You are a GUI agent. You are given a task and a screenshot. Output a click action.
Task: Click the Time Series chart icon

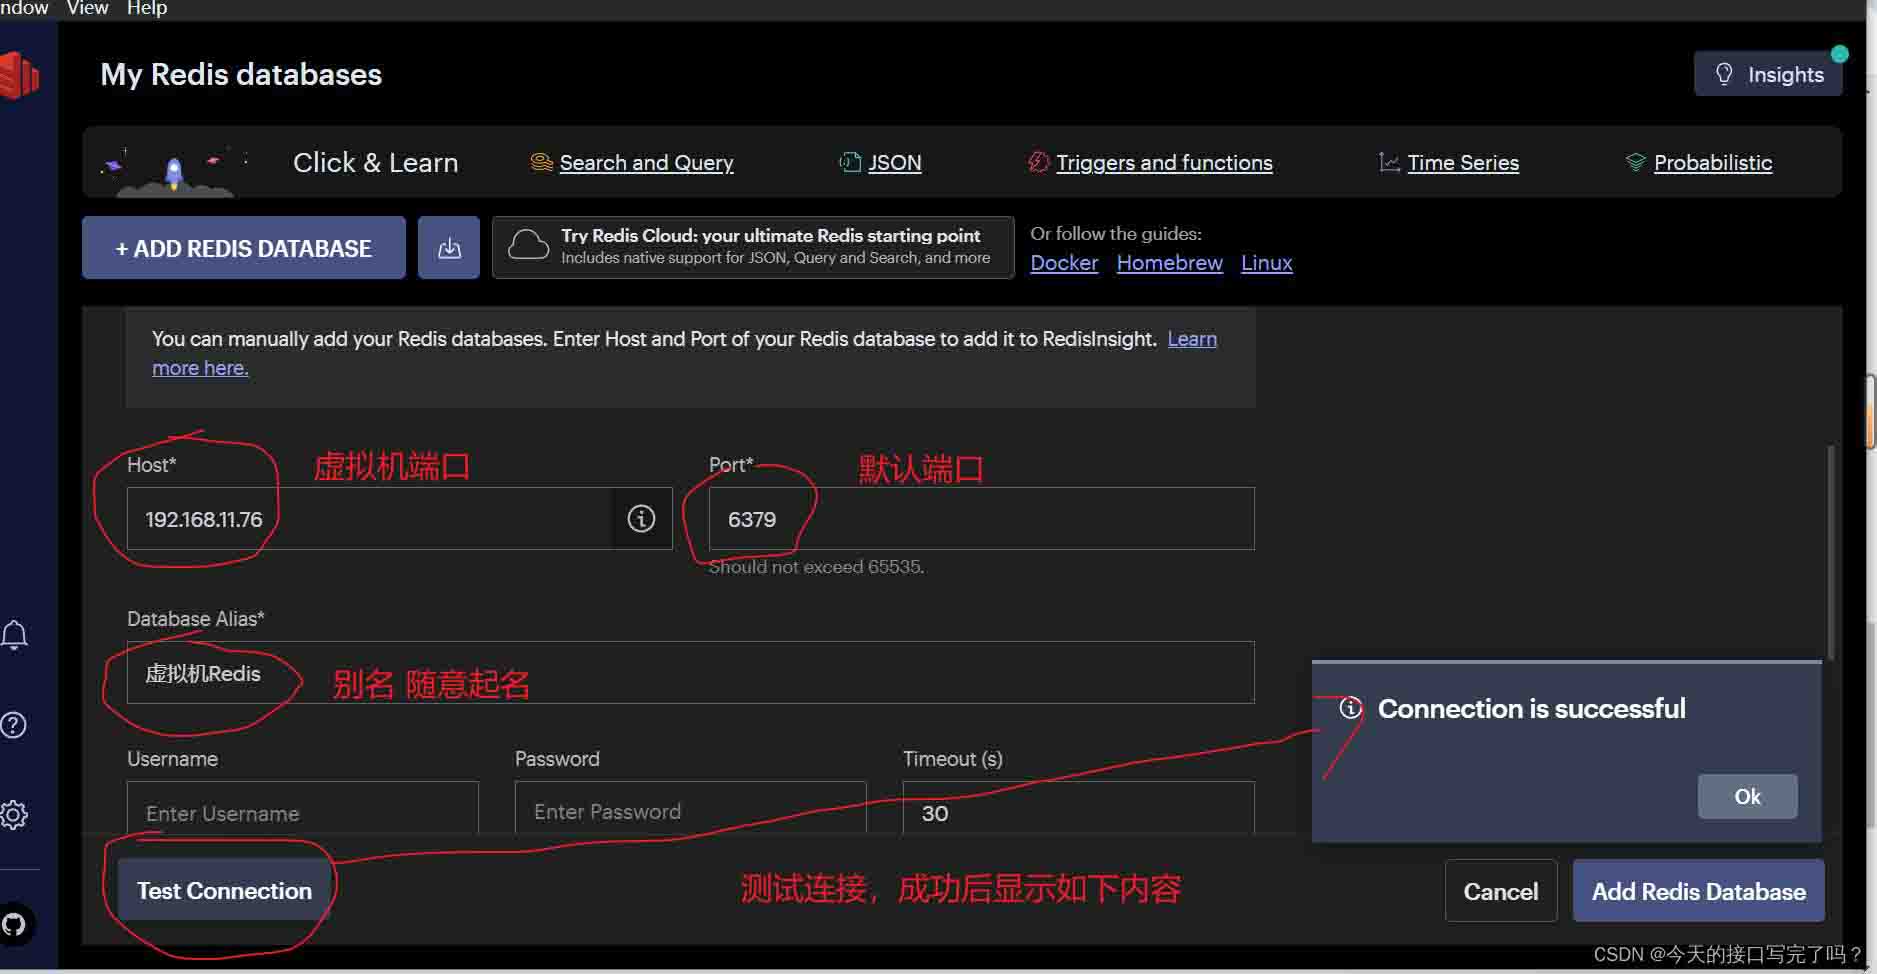[1389, 162]
